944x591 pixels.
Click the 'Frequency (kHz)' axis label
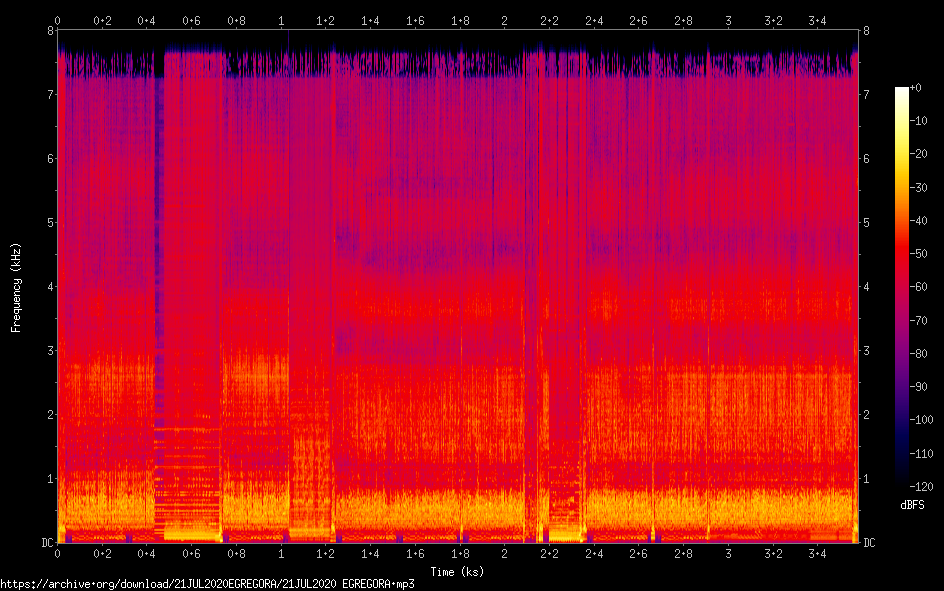[x=16, y=288]
